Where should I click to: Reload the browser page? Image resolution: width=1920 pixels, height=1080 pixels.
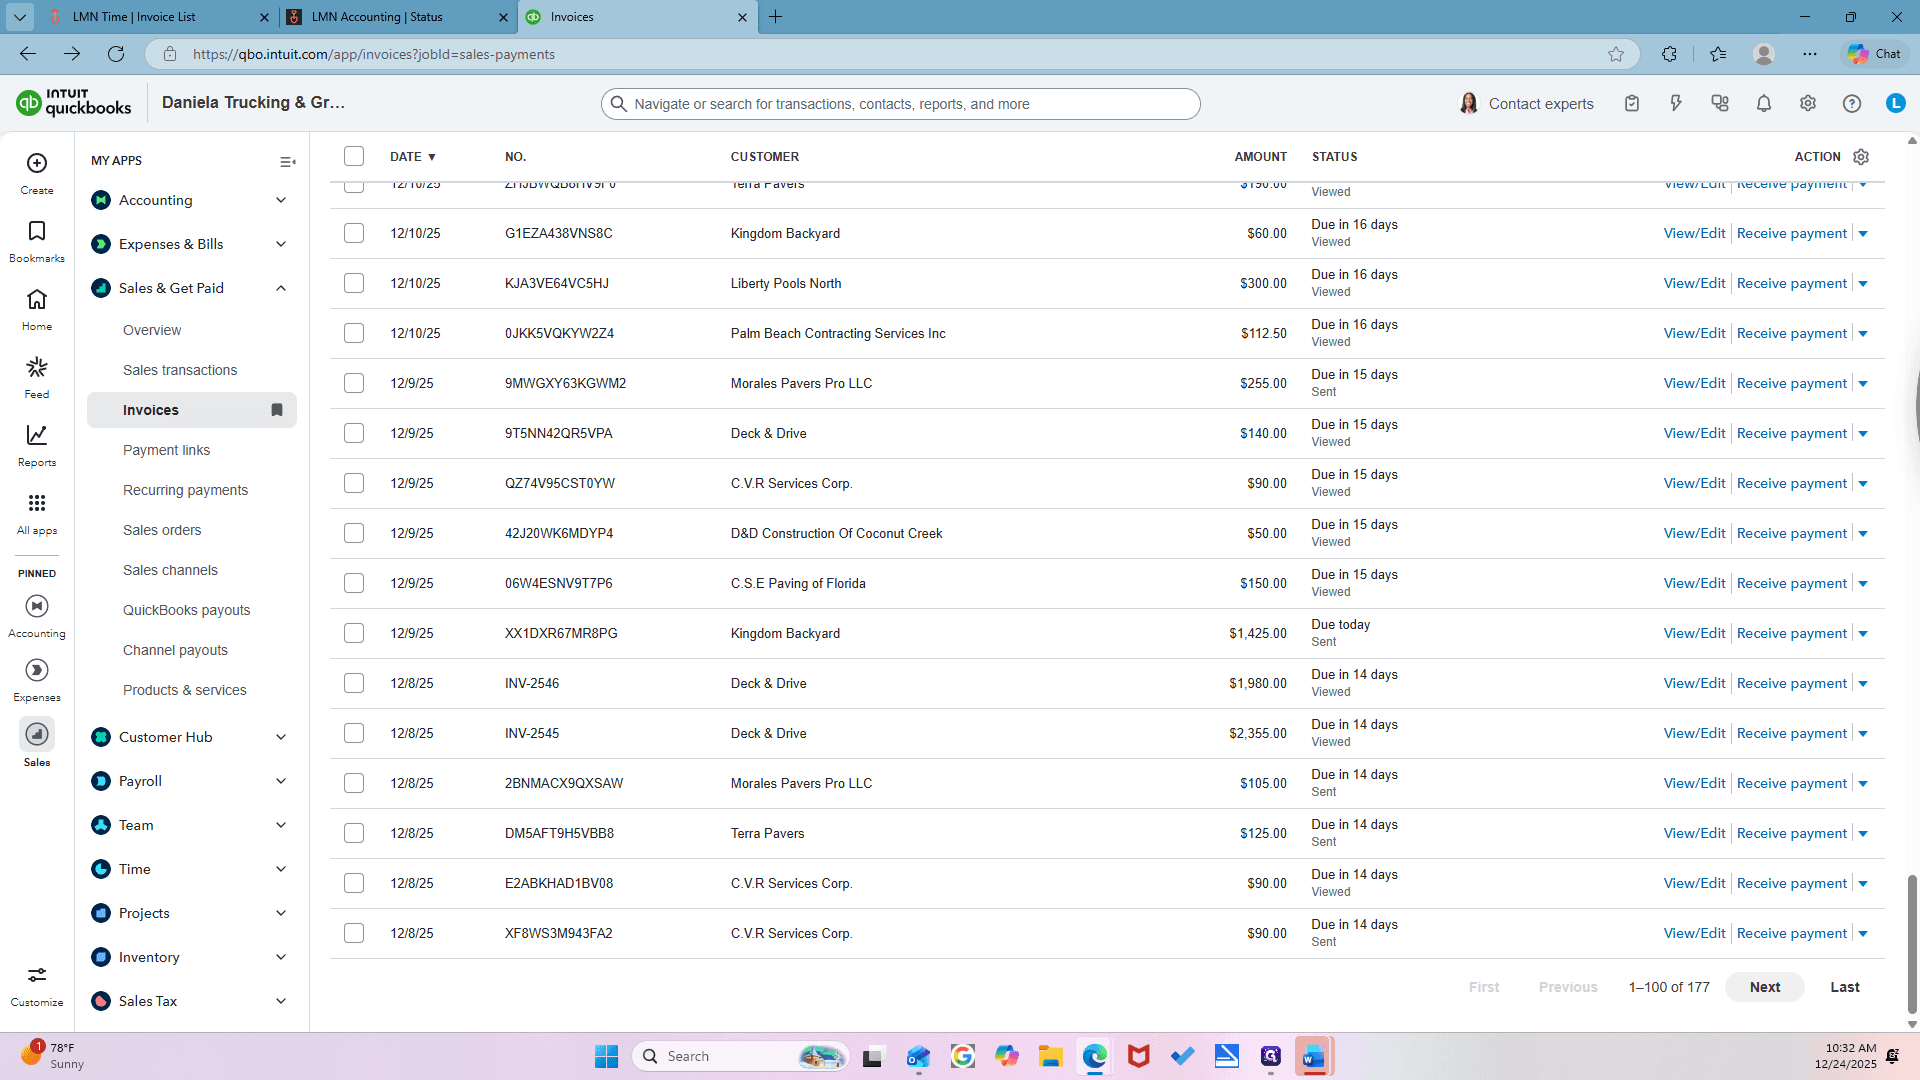pyautogui.click(x=116, y=54)
